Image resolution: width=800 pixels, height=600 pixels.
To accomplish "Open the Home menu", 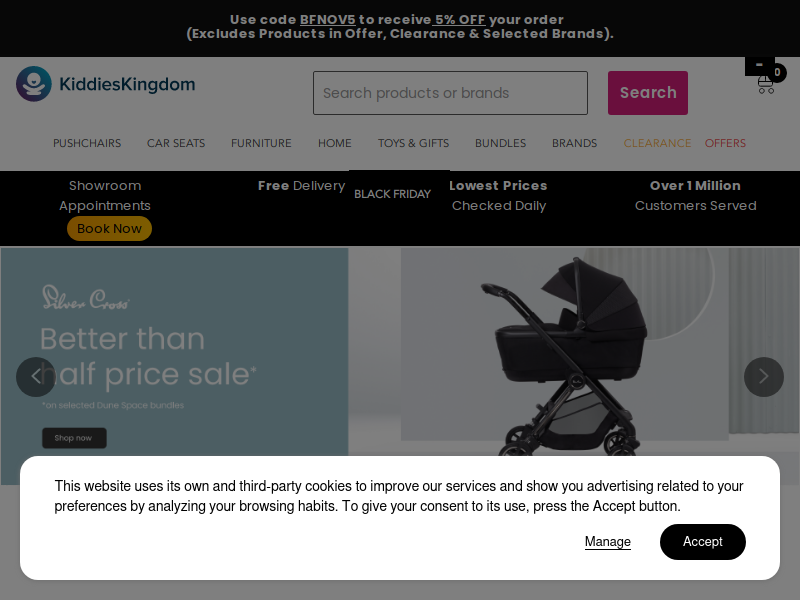I will tap(335, 143).
